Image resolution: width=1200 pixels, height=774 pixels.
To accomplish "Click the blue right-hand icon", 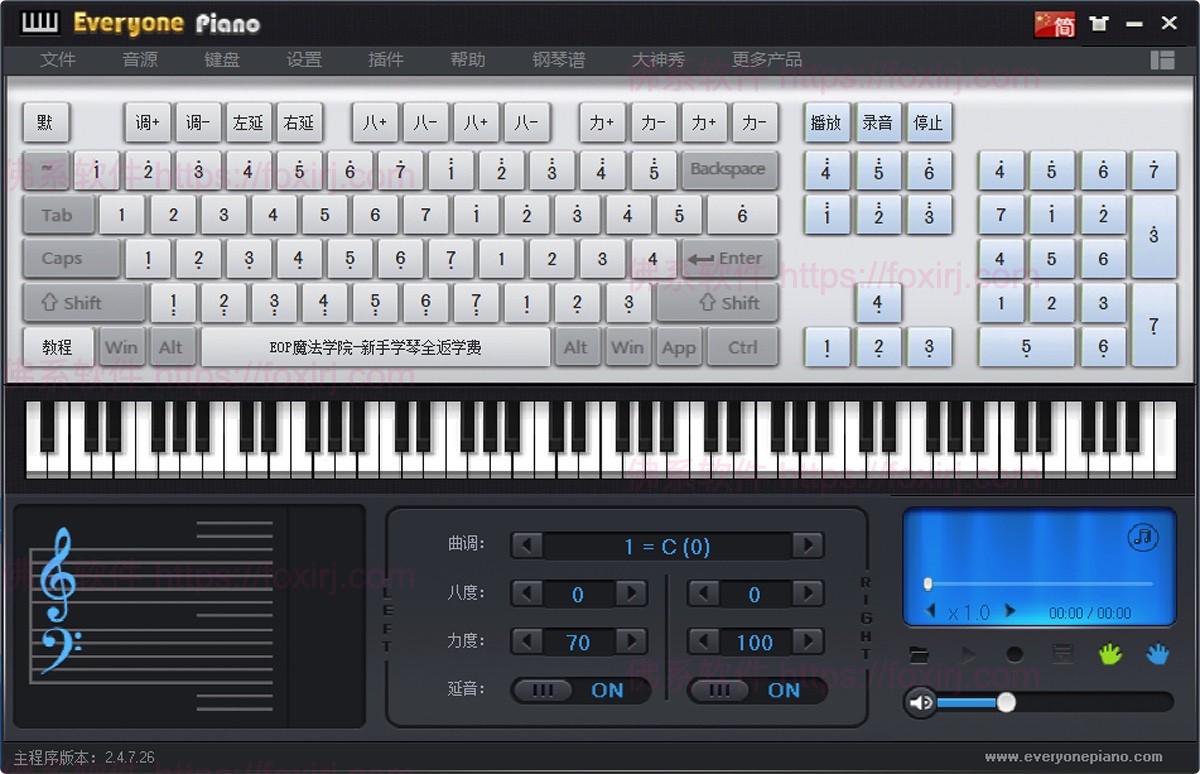I will click(x=1158, y=654).
